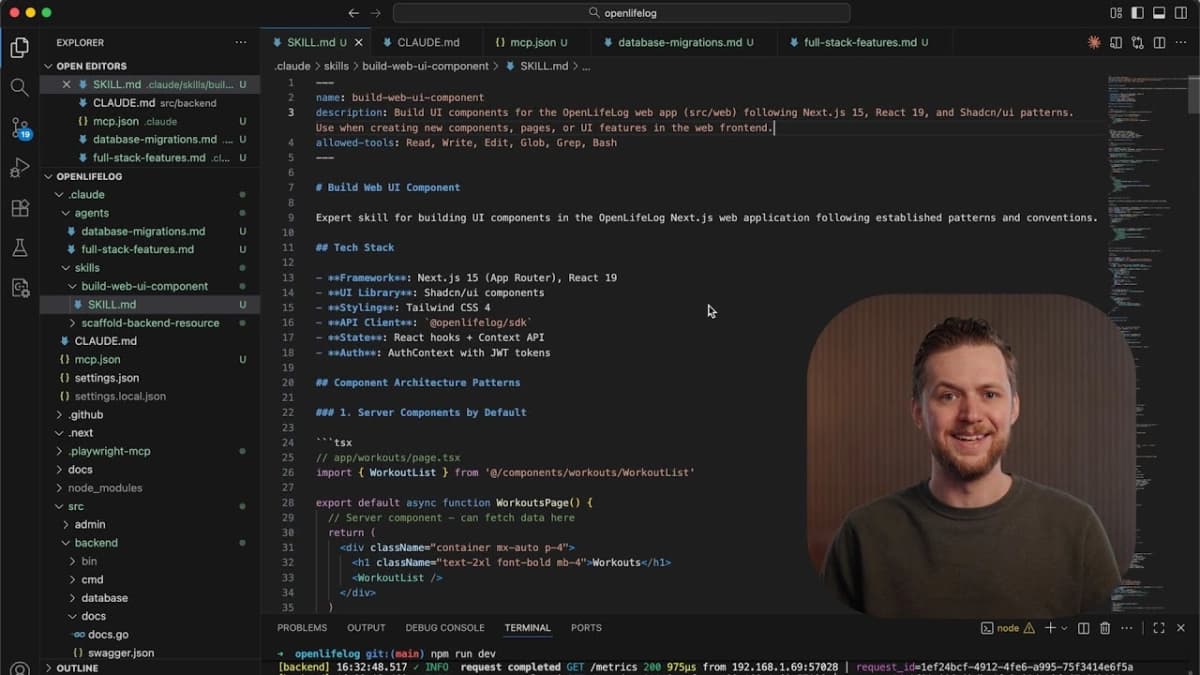Screen dimensions: 1200x675
Task: Create a new terminal with the plus icon
Action: pyautogui.click(x=1050, y=628)
